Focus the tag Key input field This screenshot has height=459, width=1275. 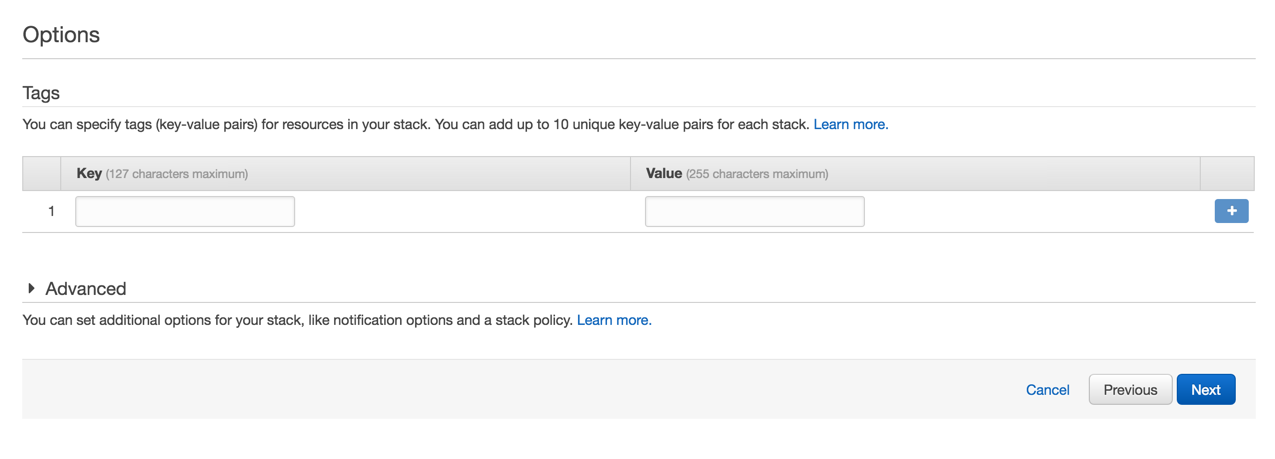tap(185, 211)
